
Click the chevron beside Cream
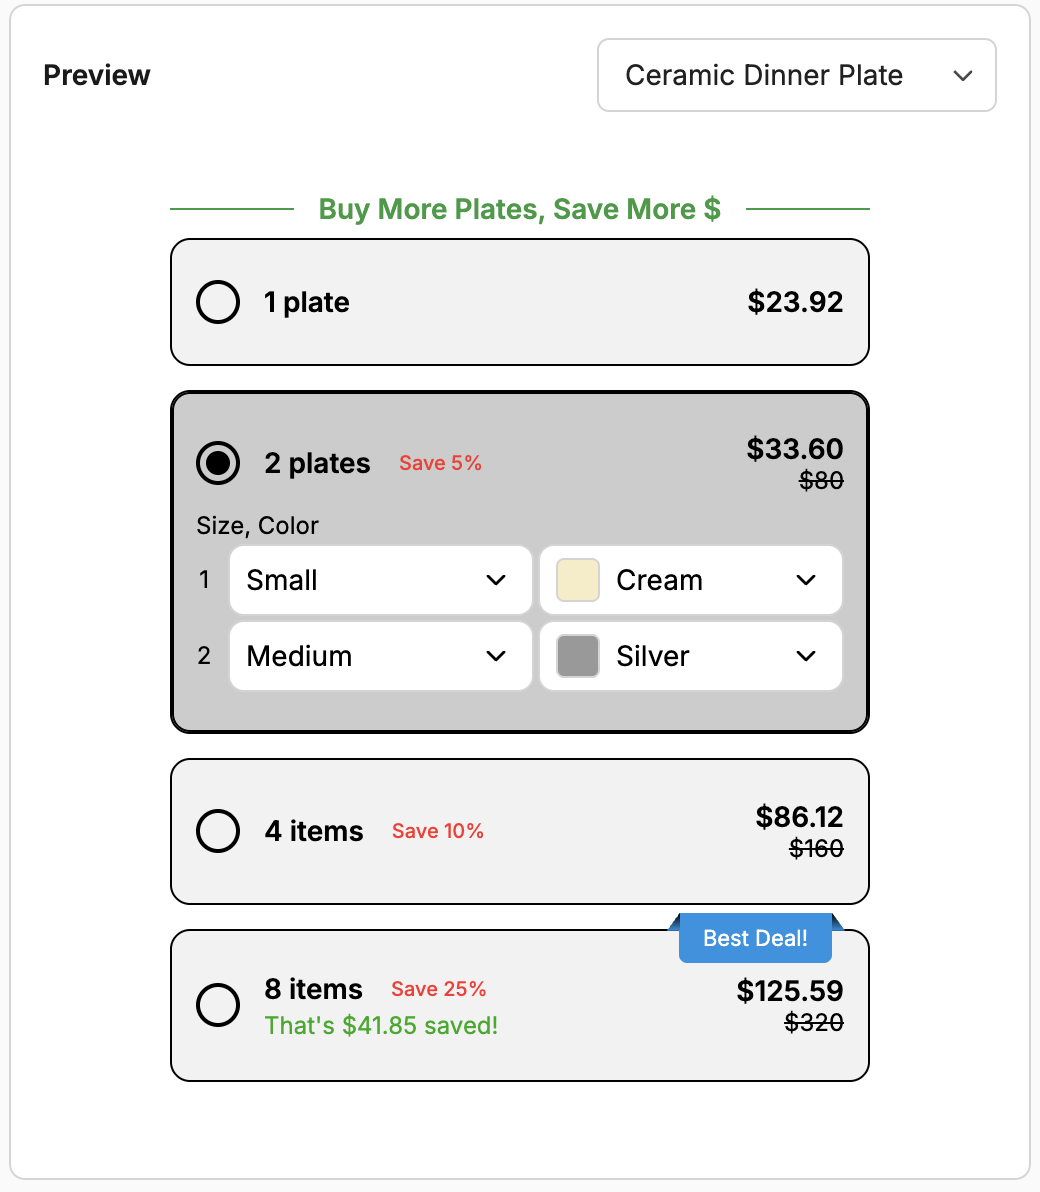(x=806, y=580)
